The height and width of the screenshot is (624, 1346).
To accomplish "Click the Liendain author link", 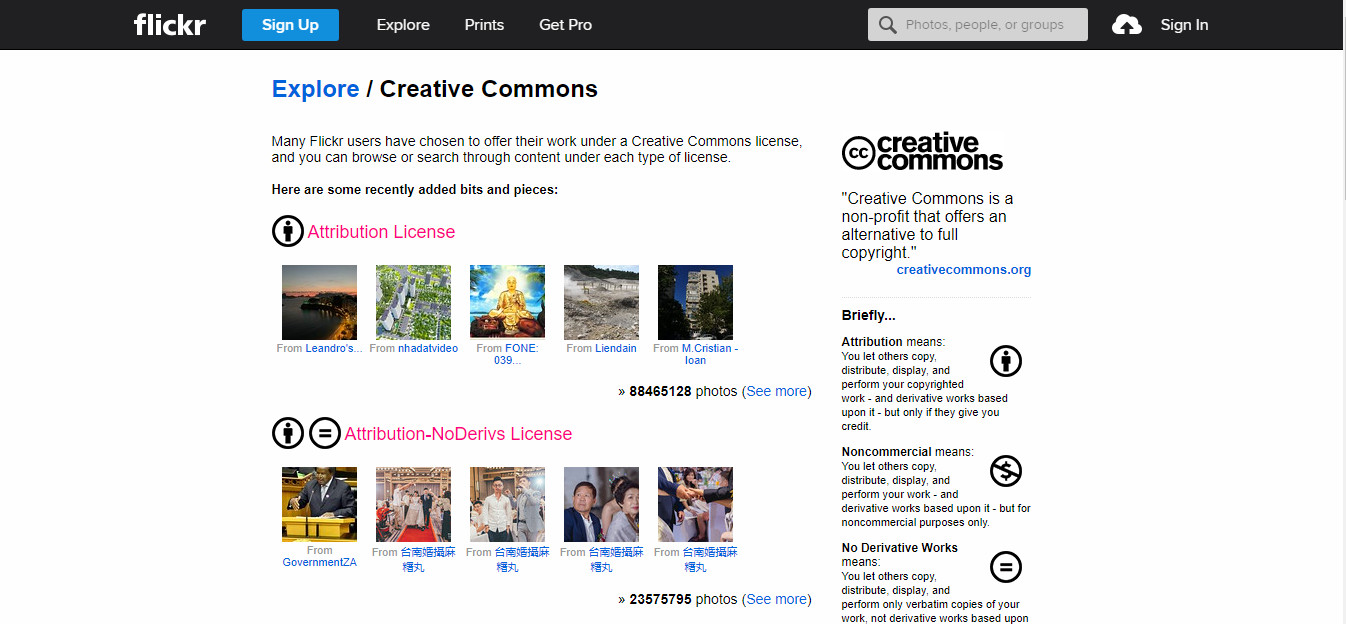I will click(x=616, y=348).
